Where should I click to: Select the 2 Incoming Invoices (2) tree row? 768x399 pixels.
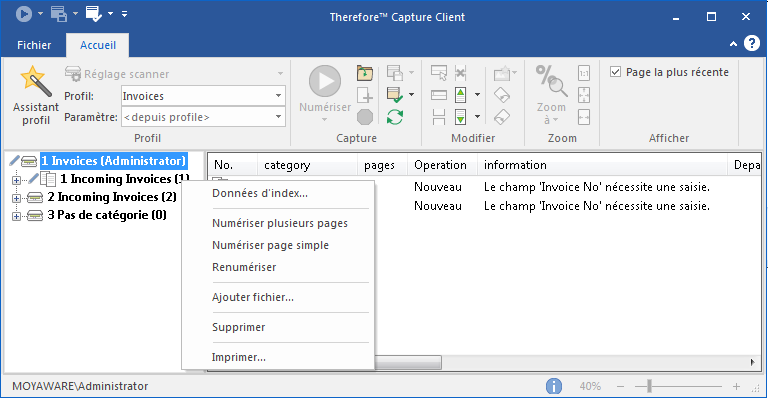112,197
